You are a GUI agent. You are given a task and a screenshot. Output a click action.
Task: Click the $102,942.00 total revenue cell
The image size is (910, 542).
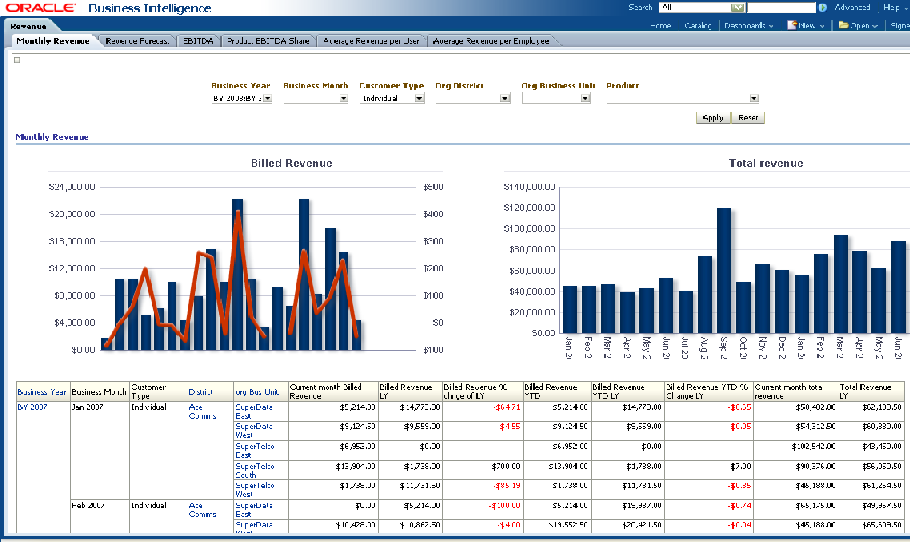[x=814, y=446]
